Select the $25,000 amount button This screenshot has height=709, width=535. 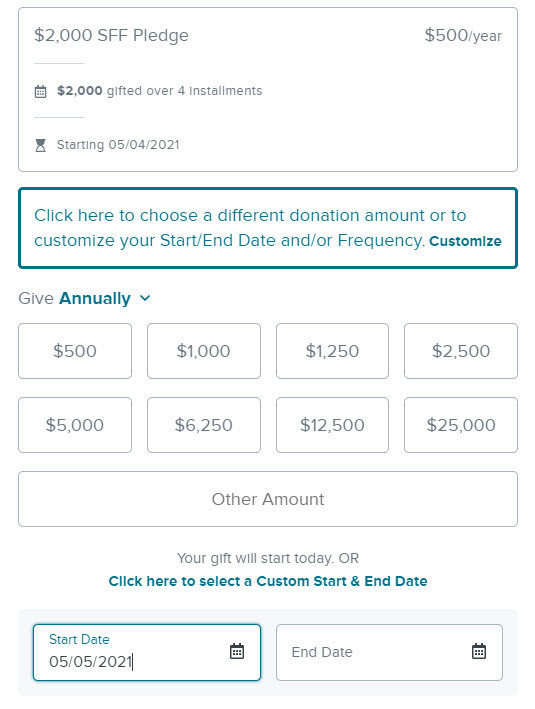point(461,425)
